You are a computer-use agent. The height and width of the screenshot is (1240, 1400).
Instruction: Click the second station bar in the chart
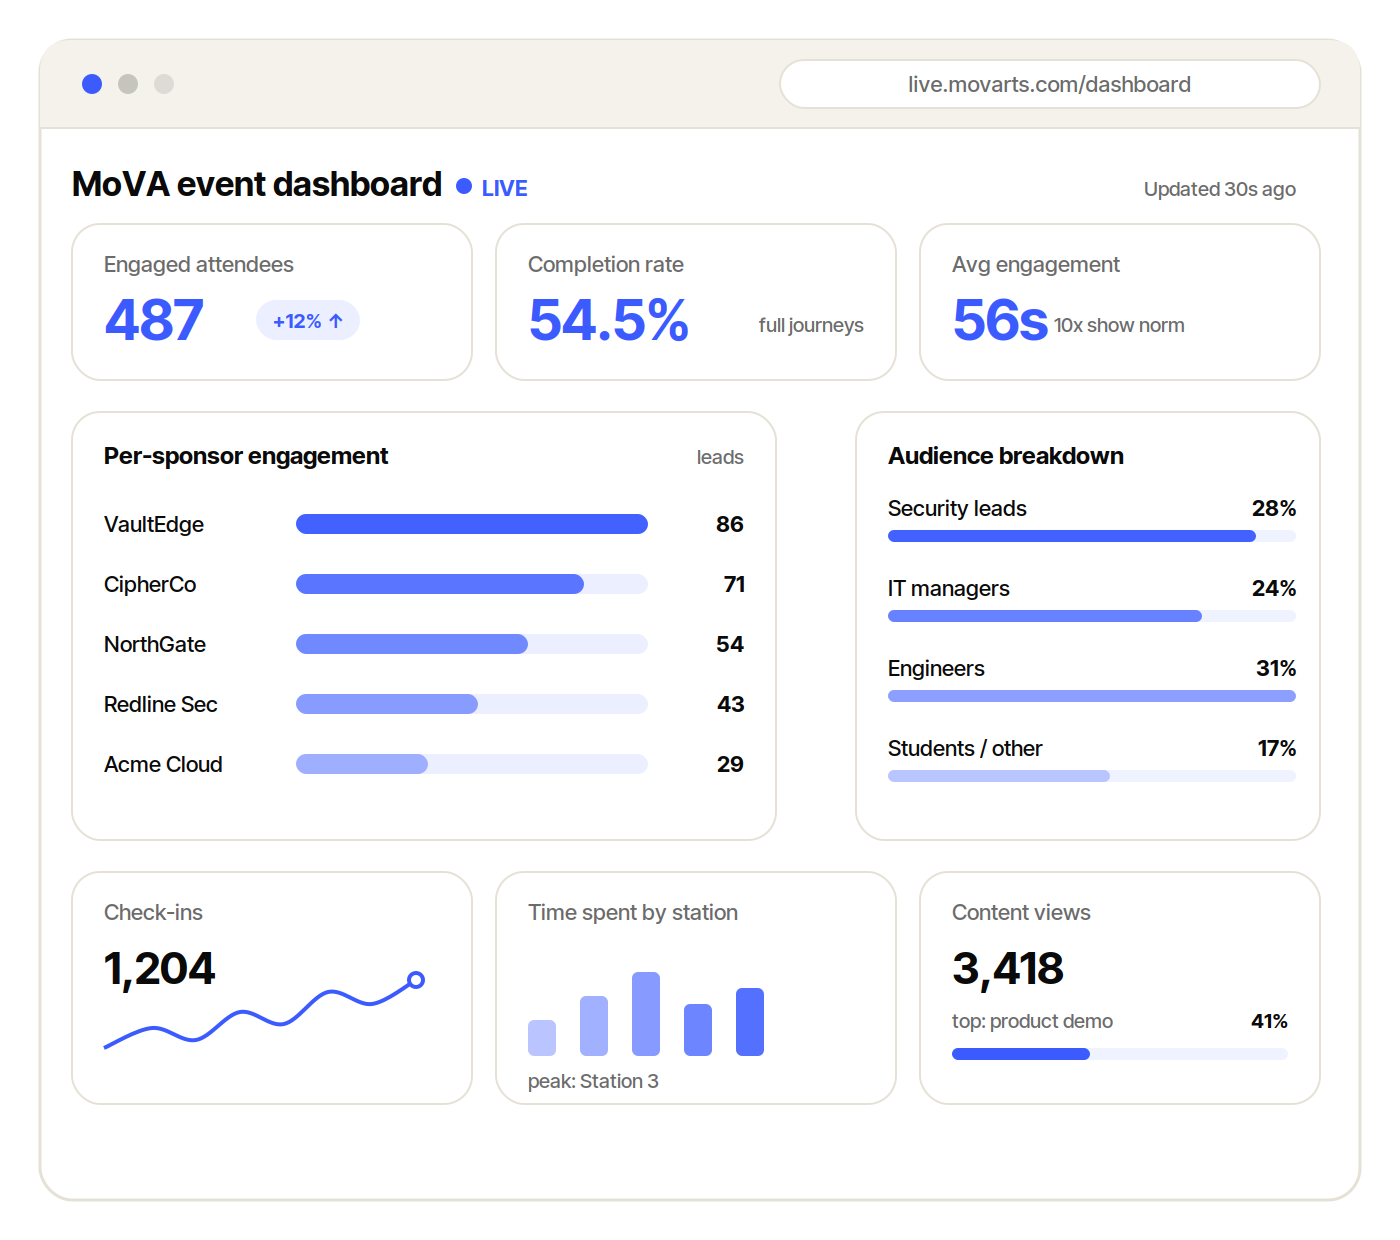pyautogui.click(x=594, y=1026)
